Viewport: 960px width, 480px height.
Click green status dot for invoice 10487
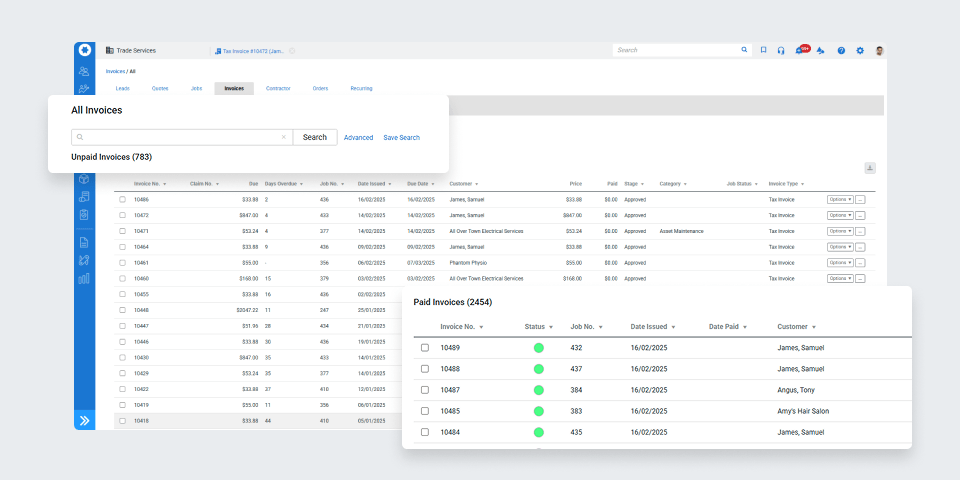tap(538, 390)
